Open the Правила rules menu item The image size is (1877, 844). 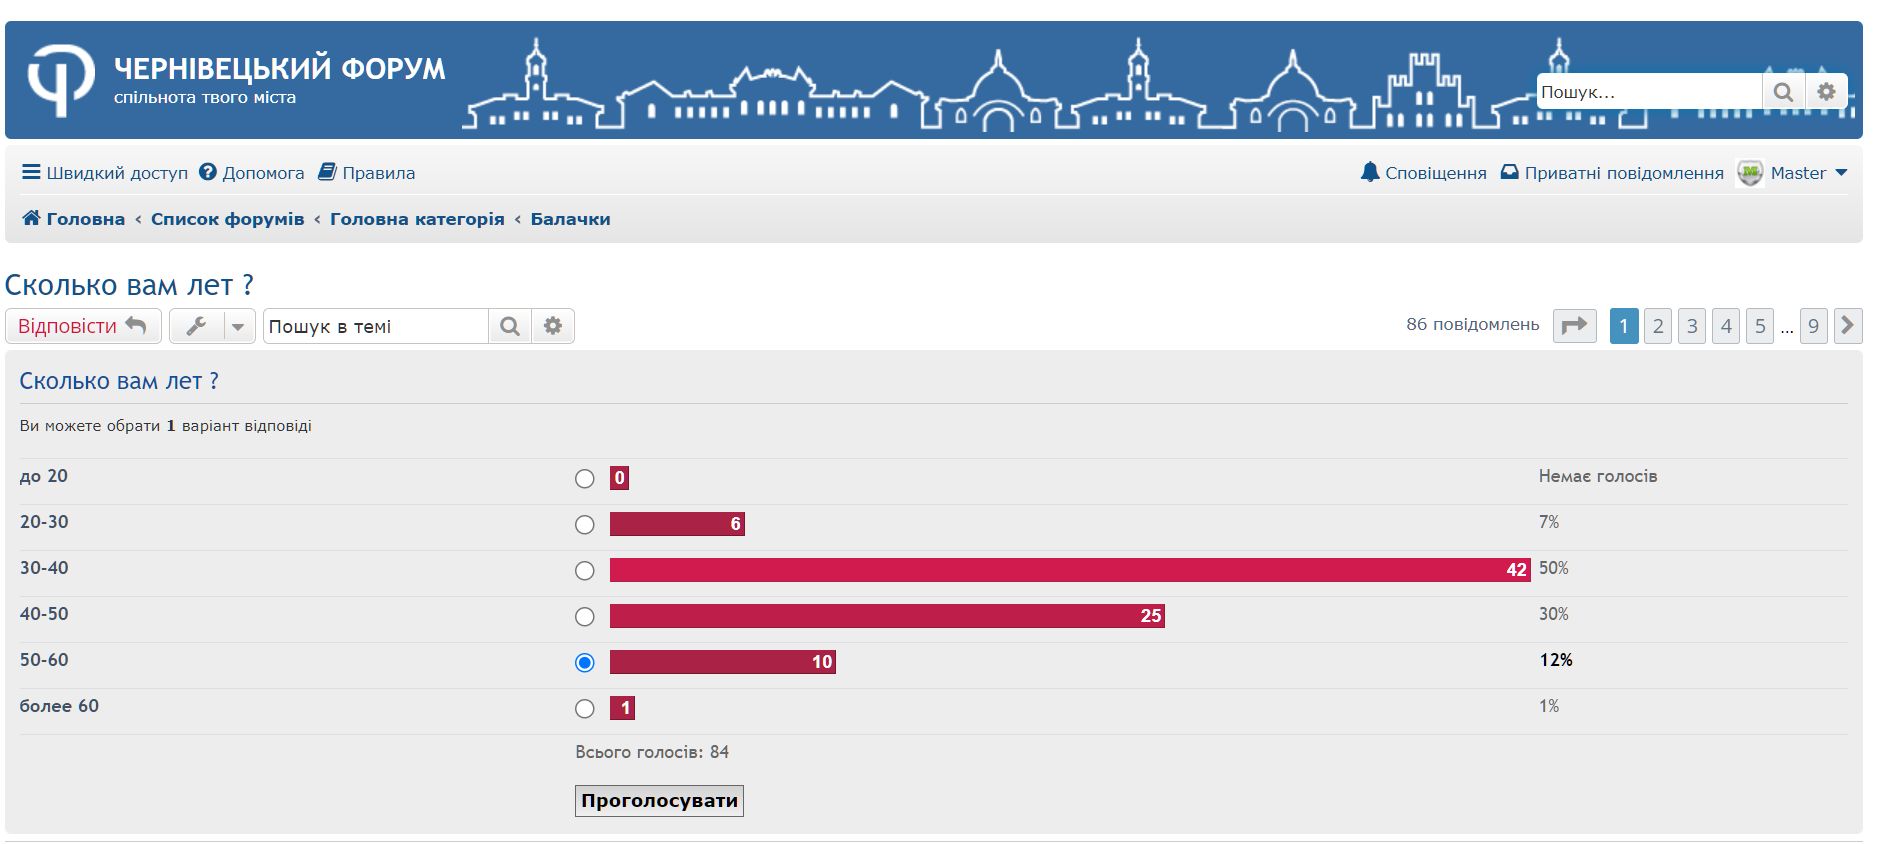[366, 173]
